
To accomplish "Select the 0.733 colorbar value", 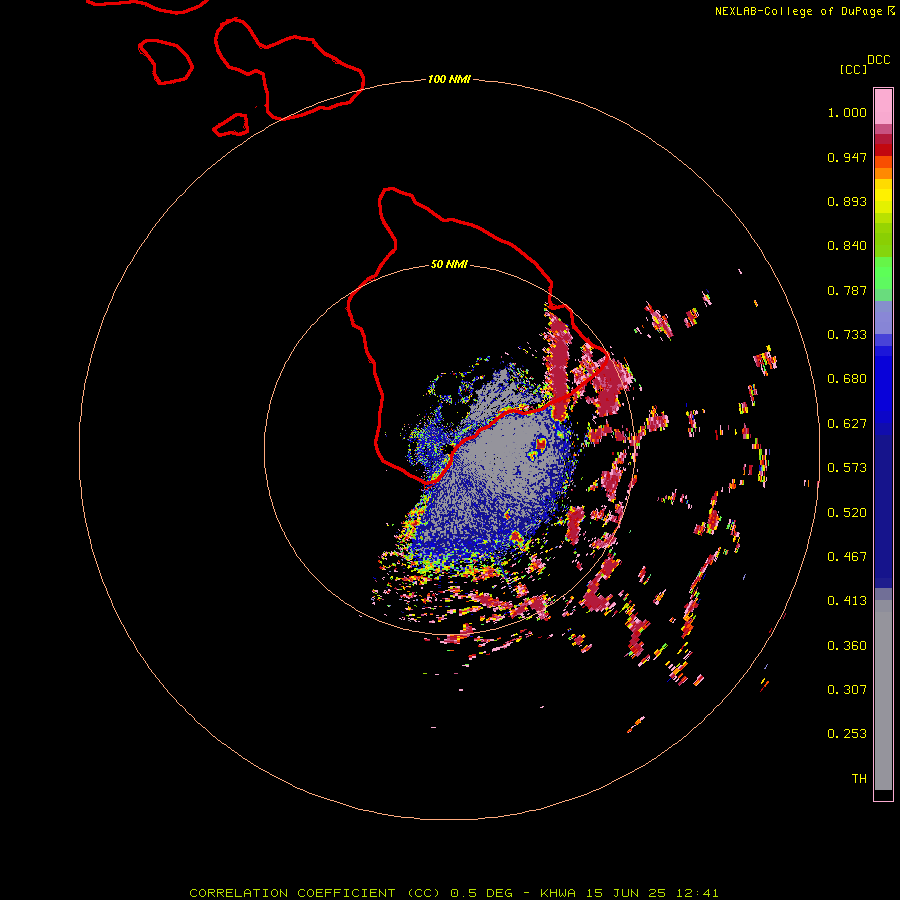I will [847, 335].
